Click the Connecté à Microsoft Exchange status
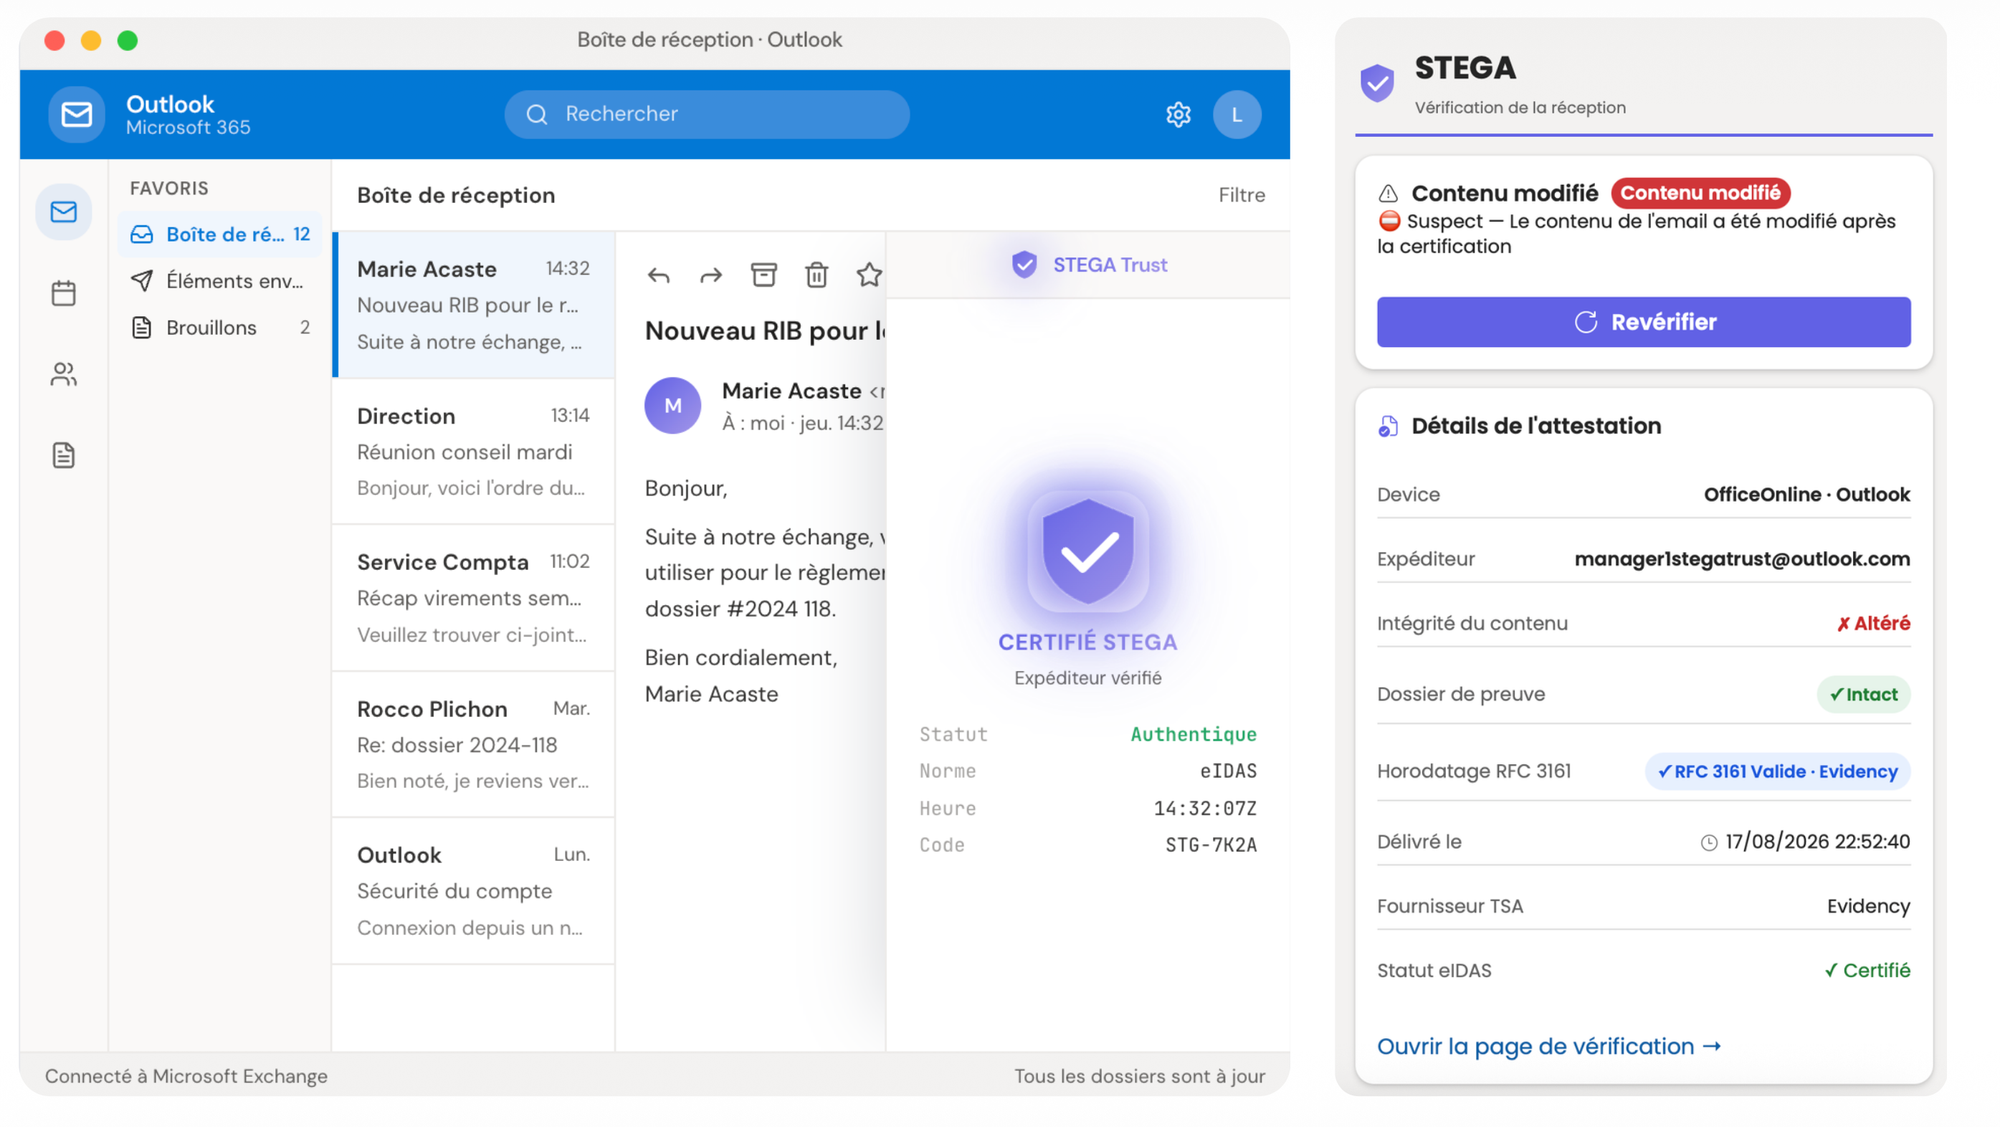Viewport: 2000px width, 1127px height. coord(186,1077)
